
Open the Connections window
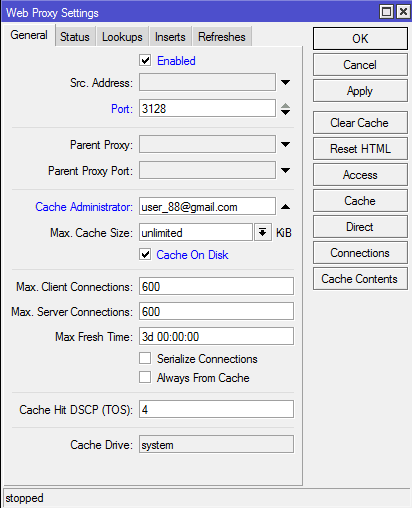(360, 253)
